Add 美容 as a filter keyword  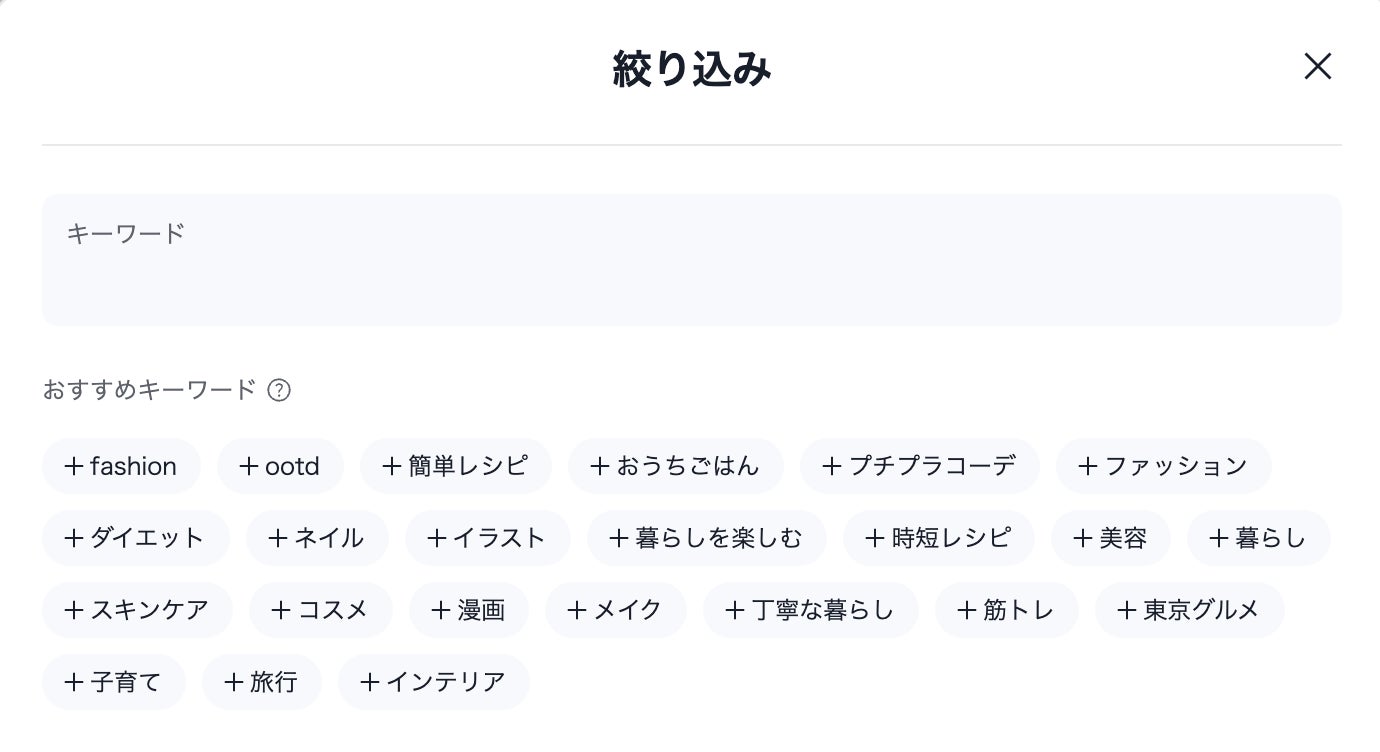[1110, 537]
